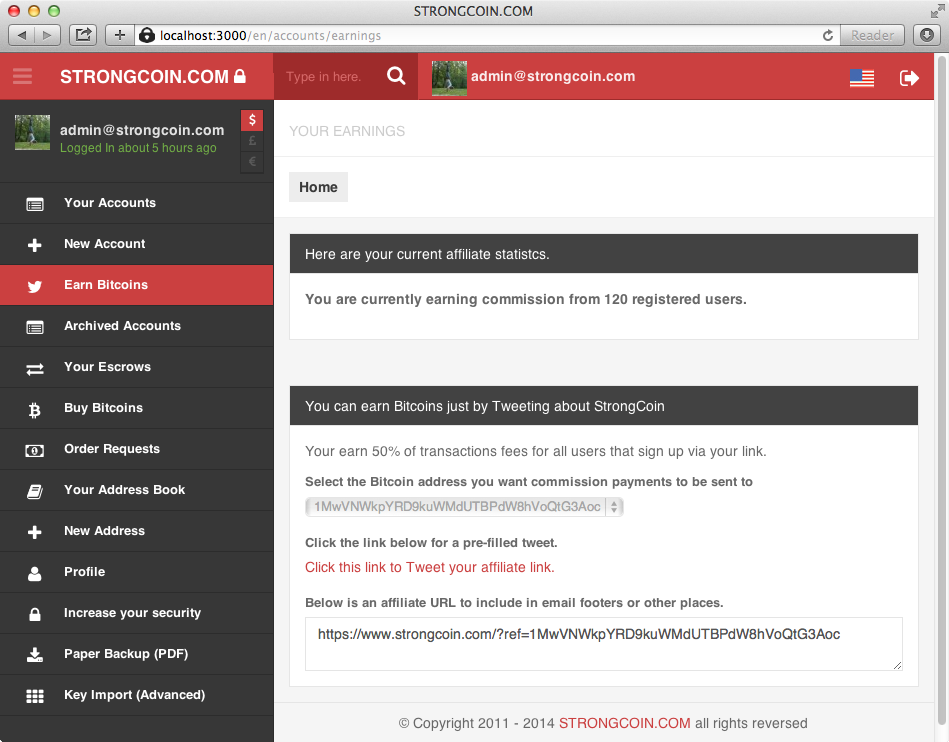The image size is (949, 742).
Task: Switch currency to pound
Action: [x=252, y=141]
